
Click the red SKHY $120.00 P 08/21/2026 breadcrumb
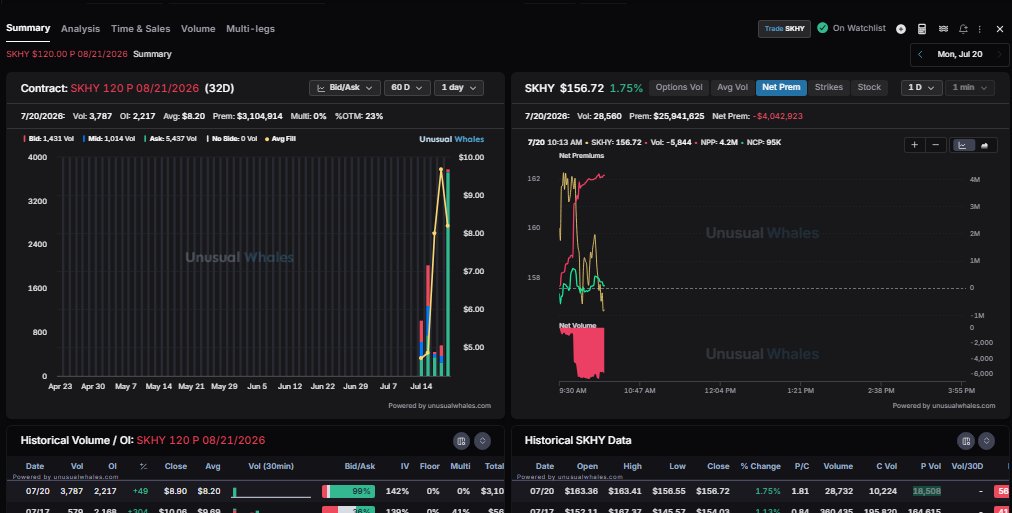coord(67,54)
